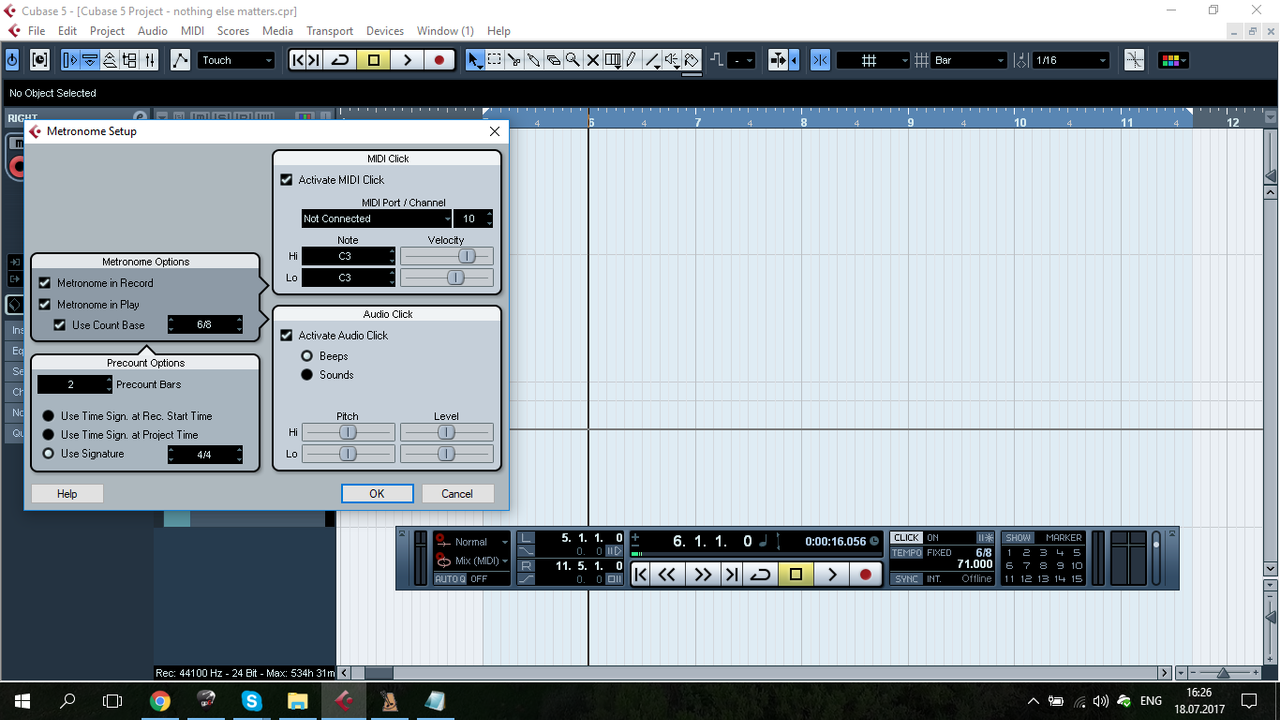
Task: Open the 1/16 quantize dropdown
Action: point(1071,60)
